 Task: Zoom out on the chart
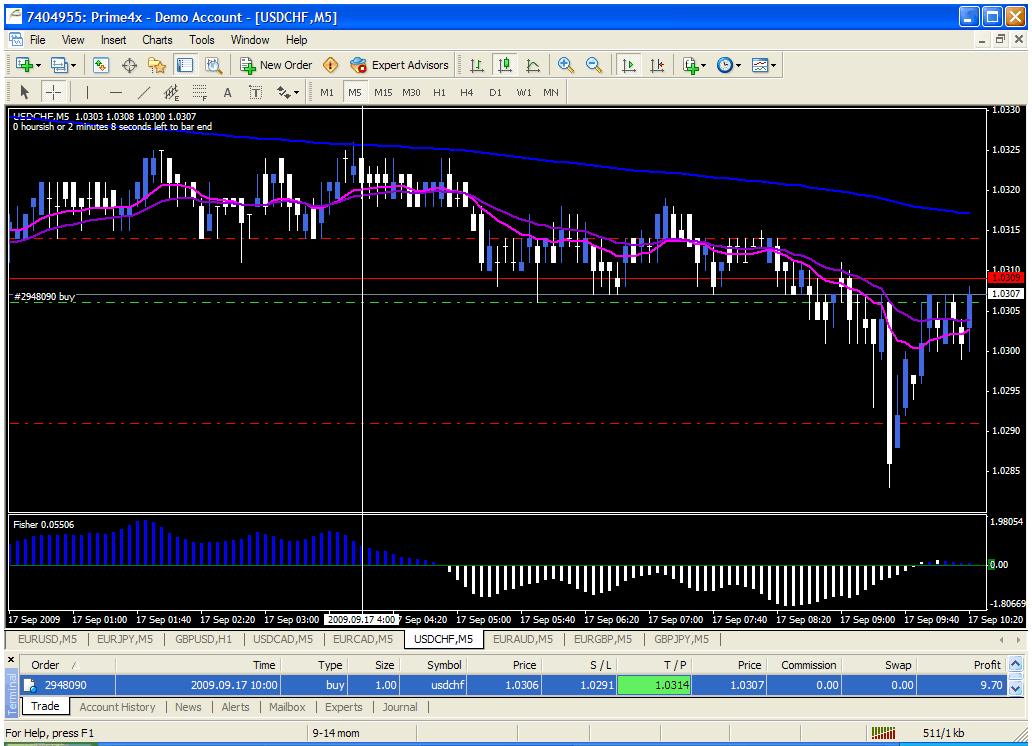tap(594, 65)
